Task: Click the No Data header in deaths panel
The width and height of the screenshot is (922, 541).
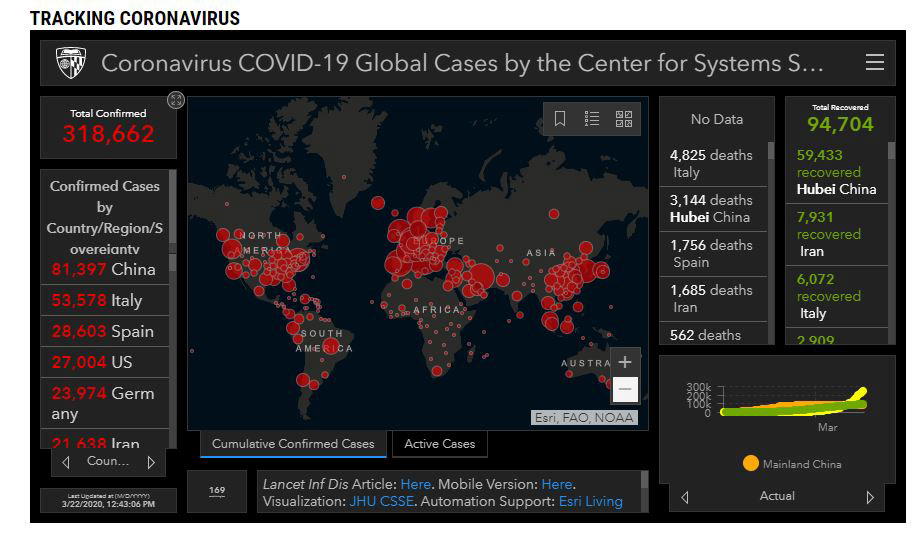Action: coord(717,119)
